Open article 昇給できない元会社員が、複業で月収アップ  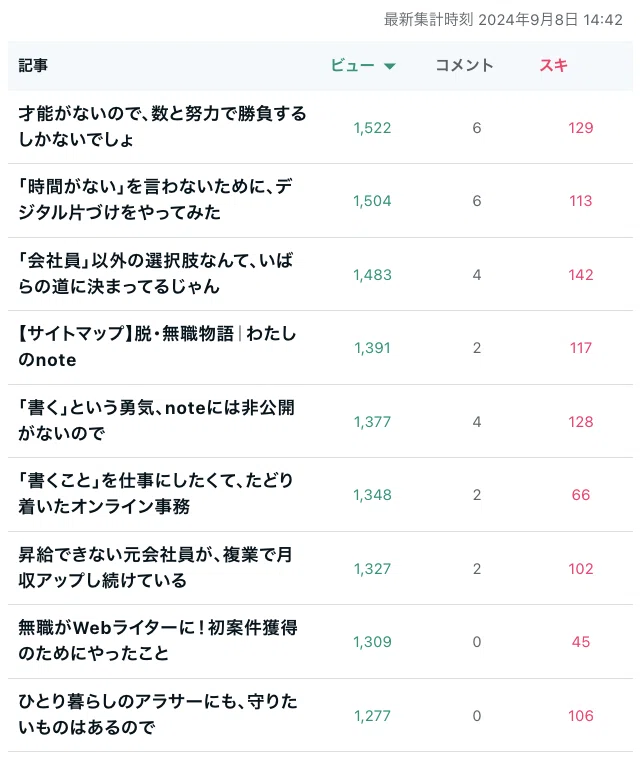click(155, 567)
